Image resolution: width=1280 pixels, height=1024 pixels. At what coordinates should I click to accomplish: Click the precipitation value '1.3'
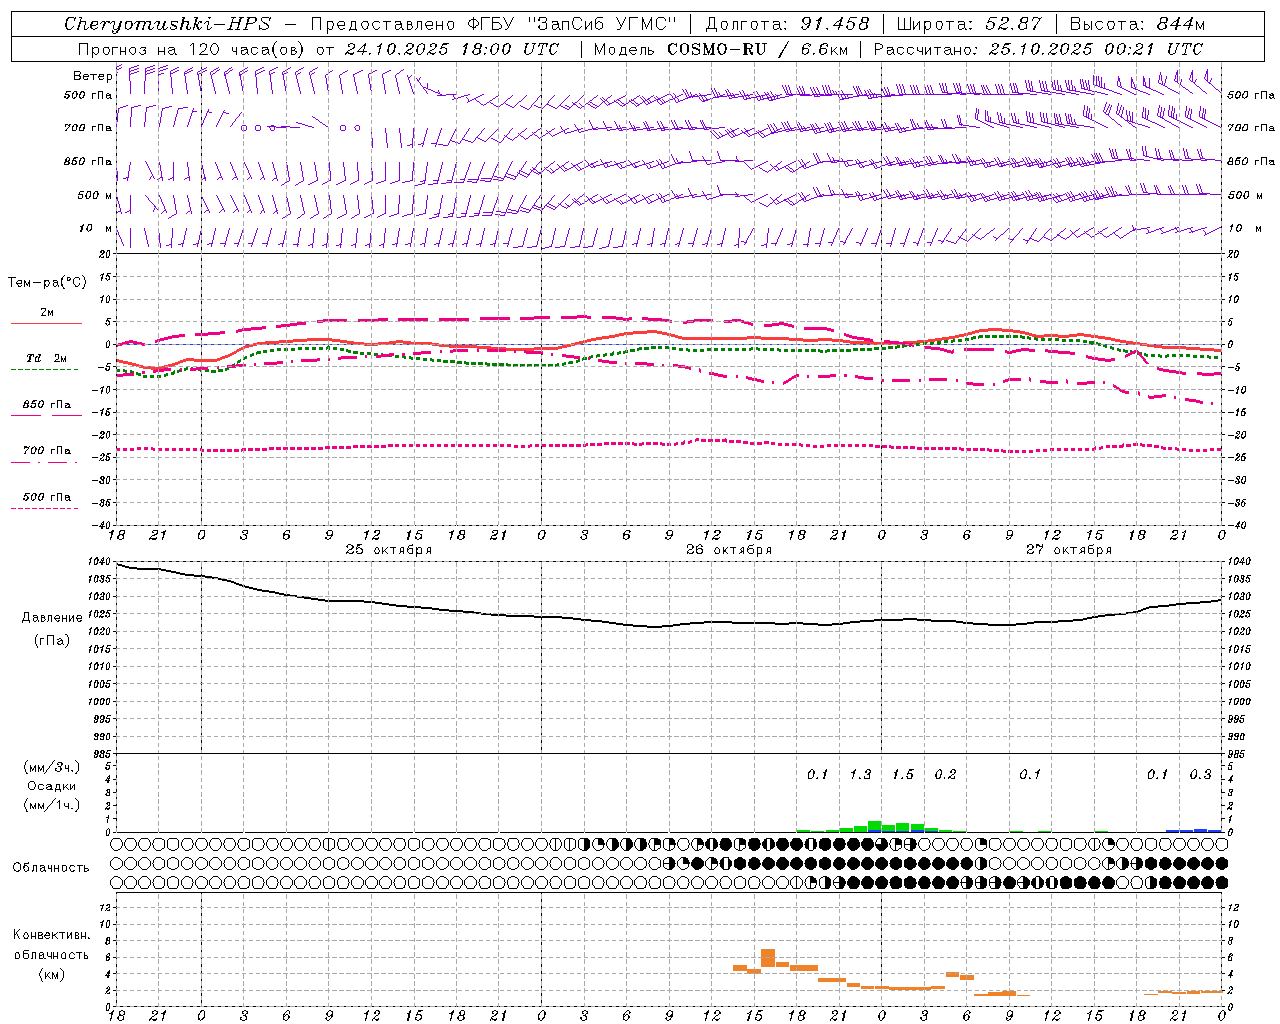pos(860,774)
